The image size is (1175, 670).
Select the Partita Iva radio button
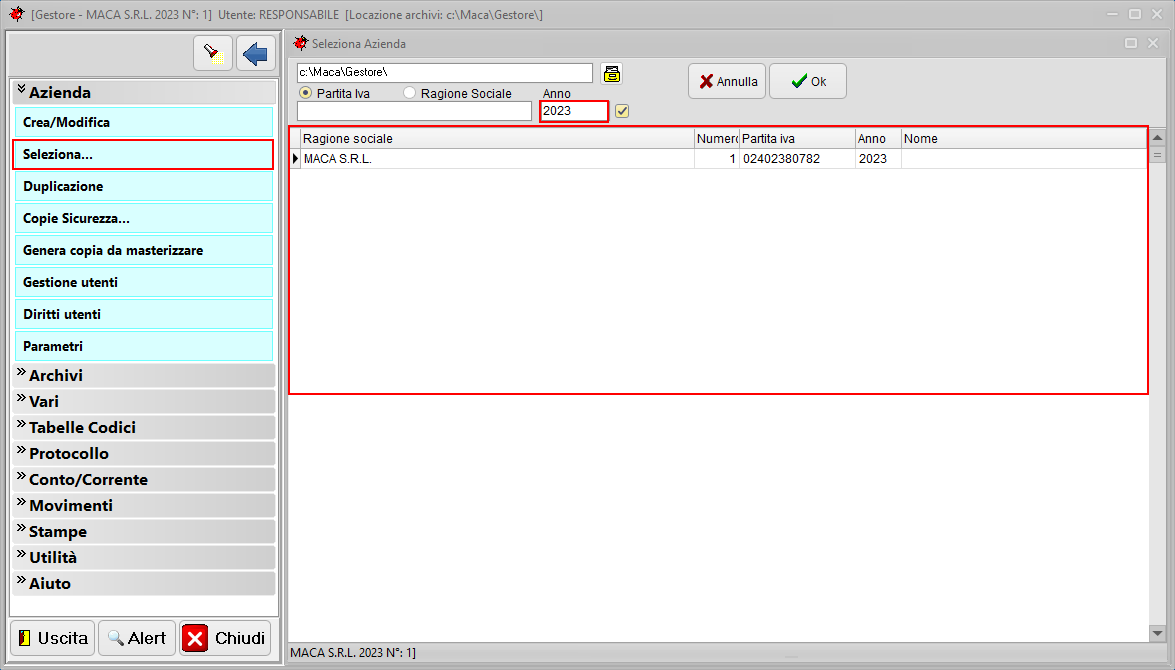tap(306, 93)
